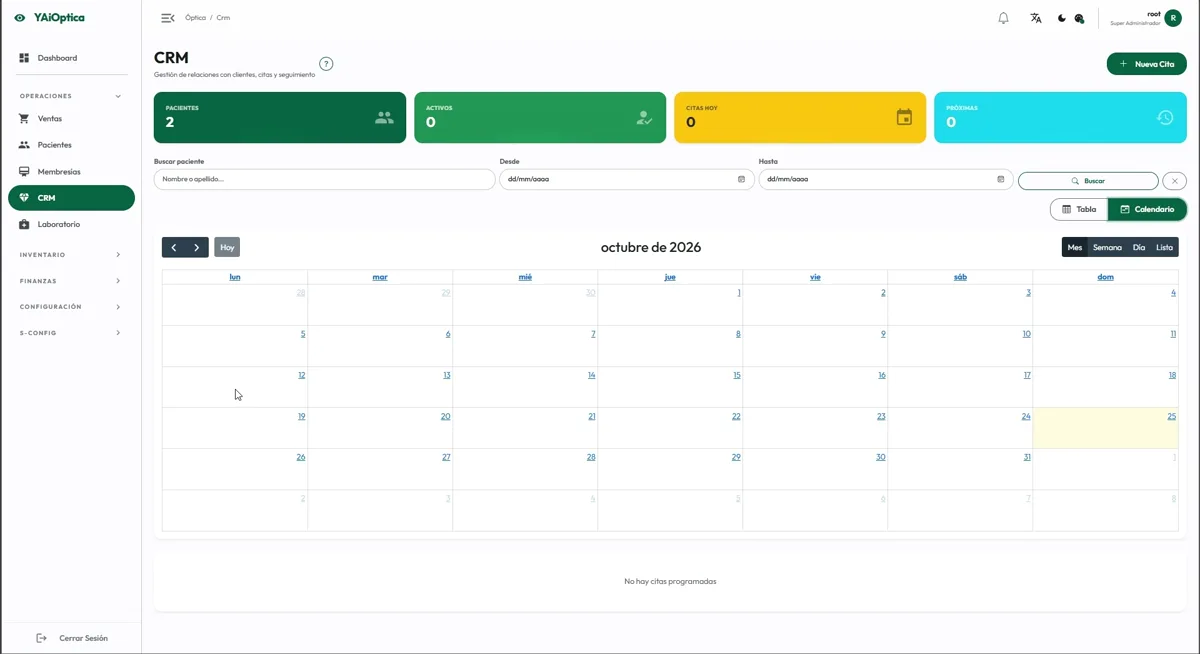Click the Citas Hoy calendar icon
Viewport: 1200px width, 654px height.
[x=904, y=117]
